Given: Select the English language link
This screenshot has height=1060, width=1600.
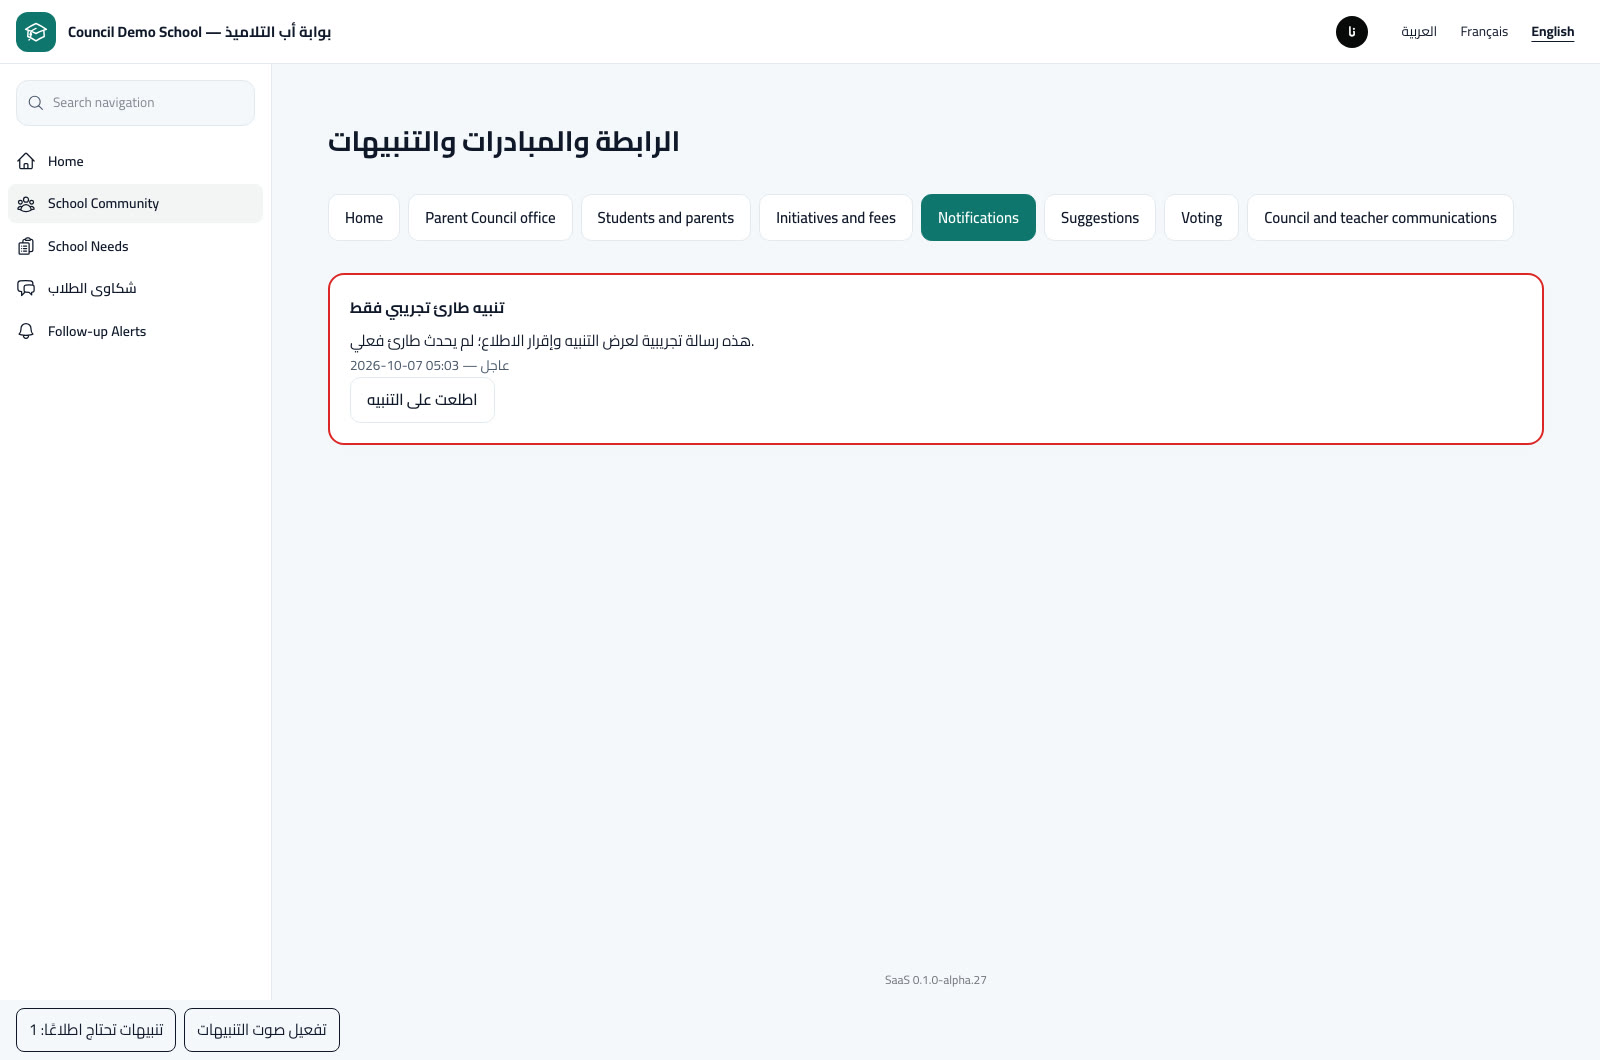Looking at the screenshot, I should tap(1553, 32).
